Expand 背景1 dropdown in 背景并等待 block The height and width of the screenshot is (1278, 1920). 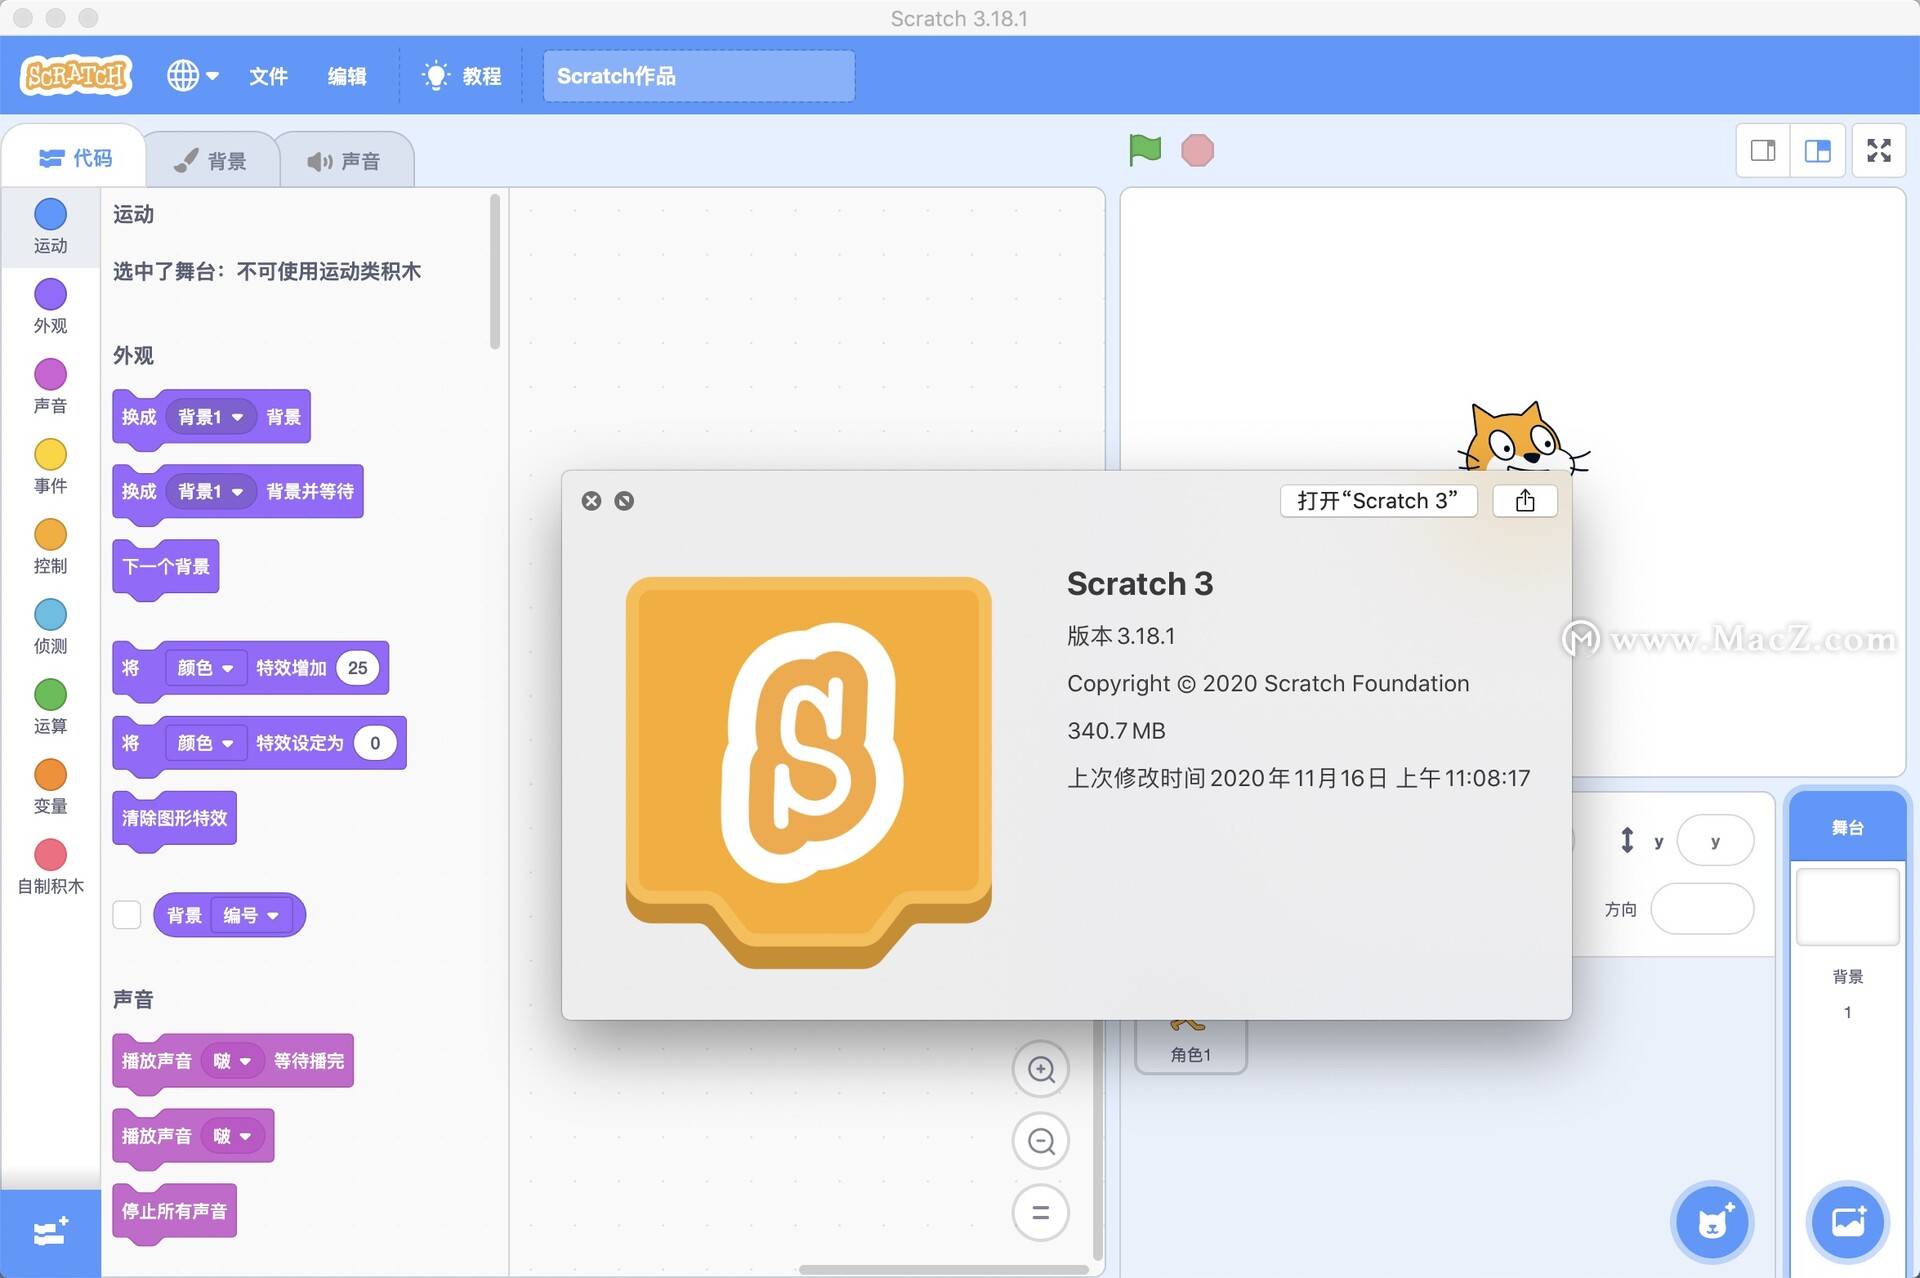(x=210, y=492)
